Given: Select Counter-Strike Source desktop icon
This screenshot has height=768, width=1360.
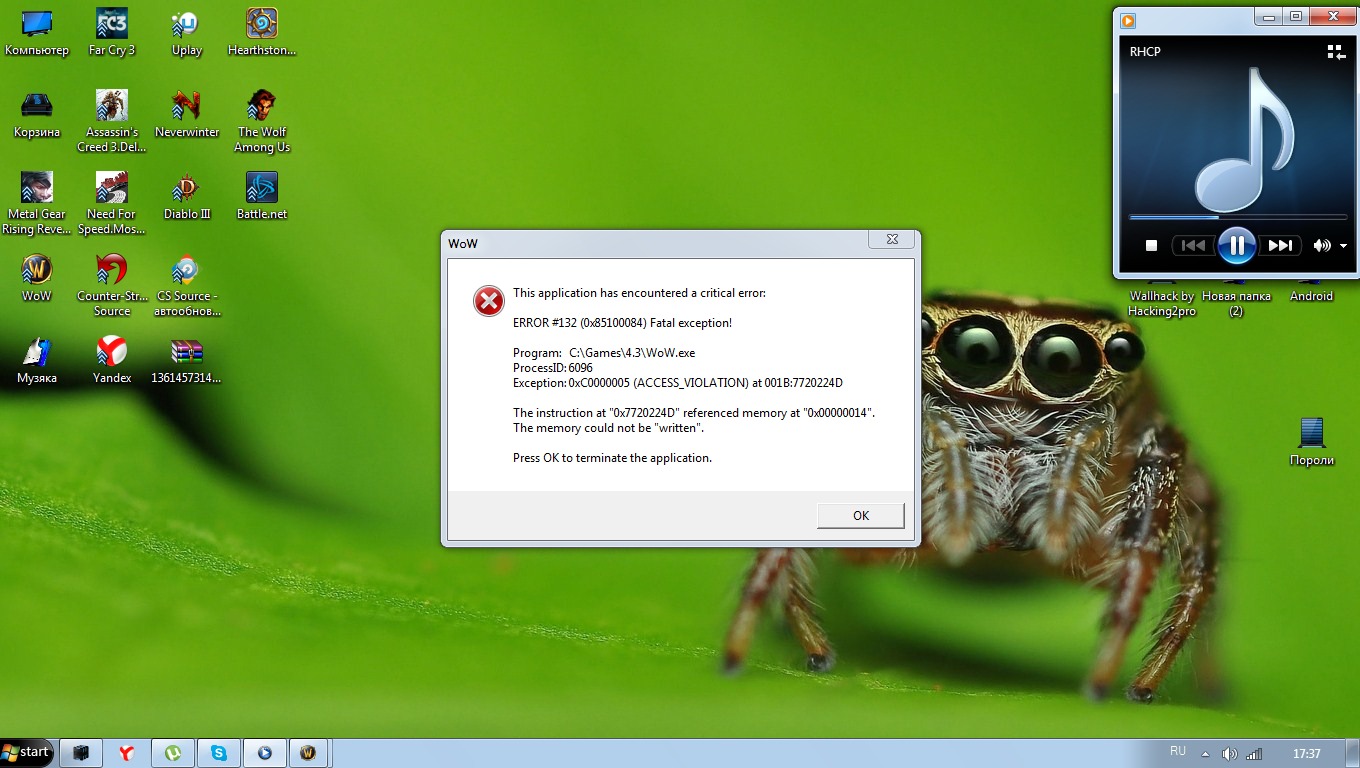Looking at the screenshot, I should 112,286.
